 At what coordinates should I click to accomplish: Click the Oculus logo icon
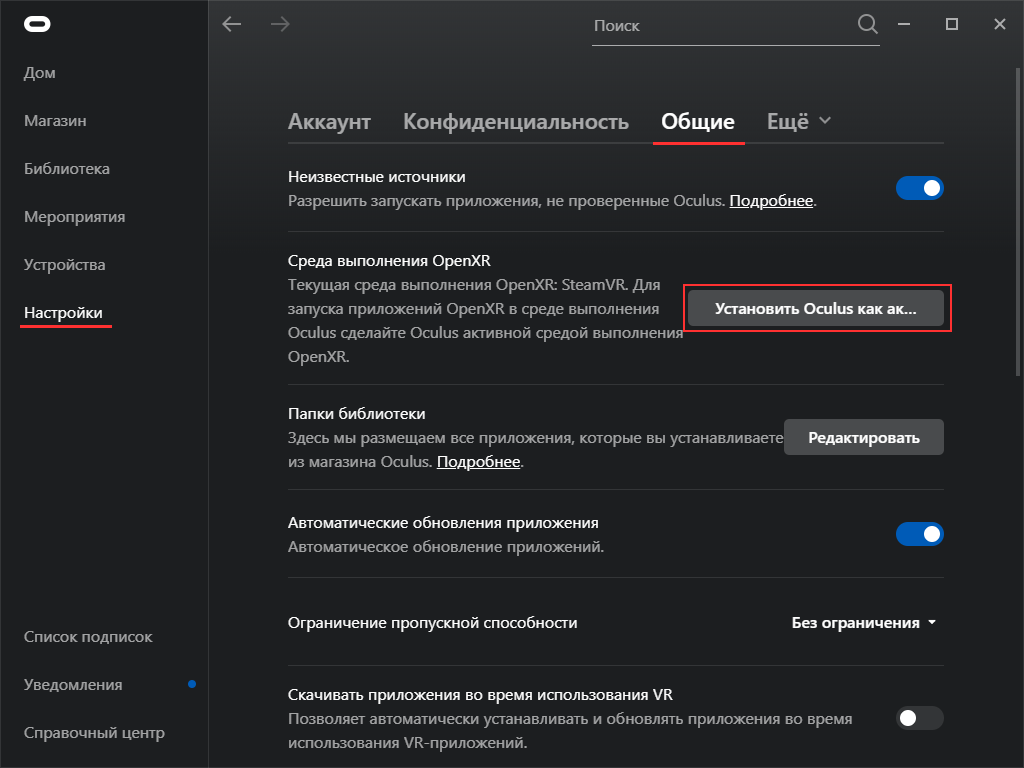(x=39, y=24)
